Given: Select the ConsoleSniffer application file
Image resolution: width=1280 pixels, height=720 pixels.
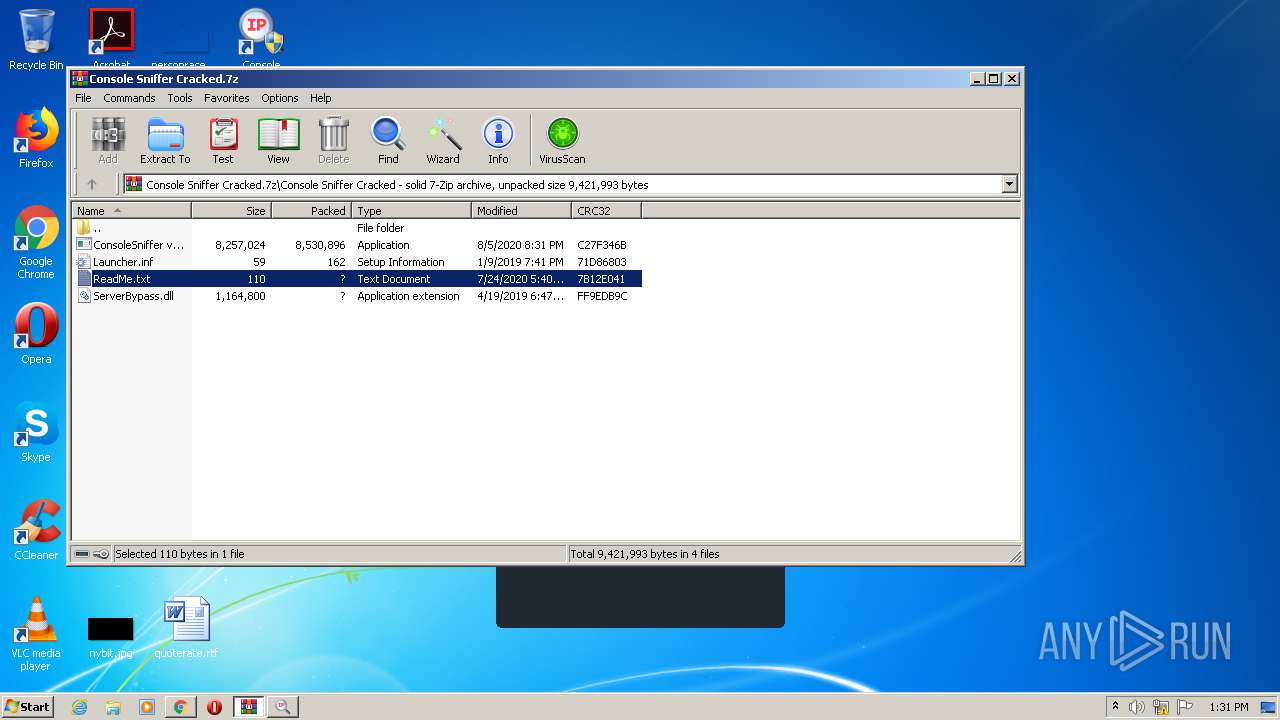Looking at the screenshot, I should click(357, 245).
